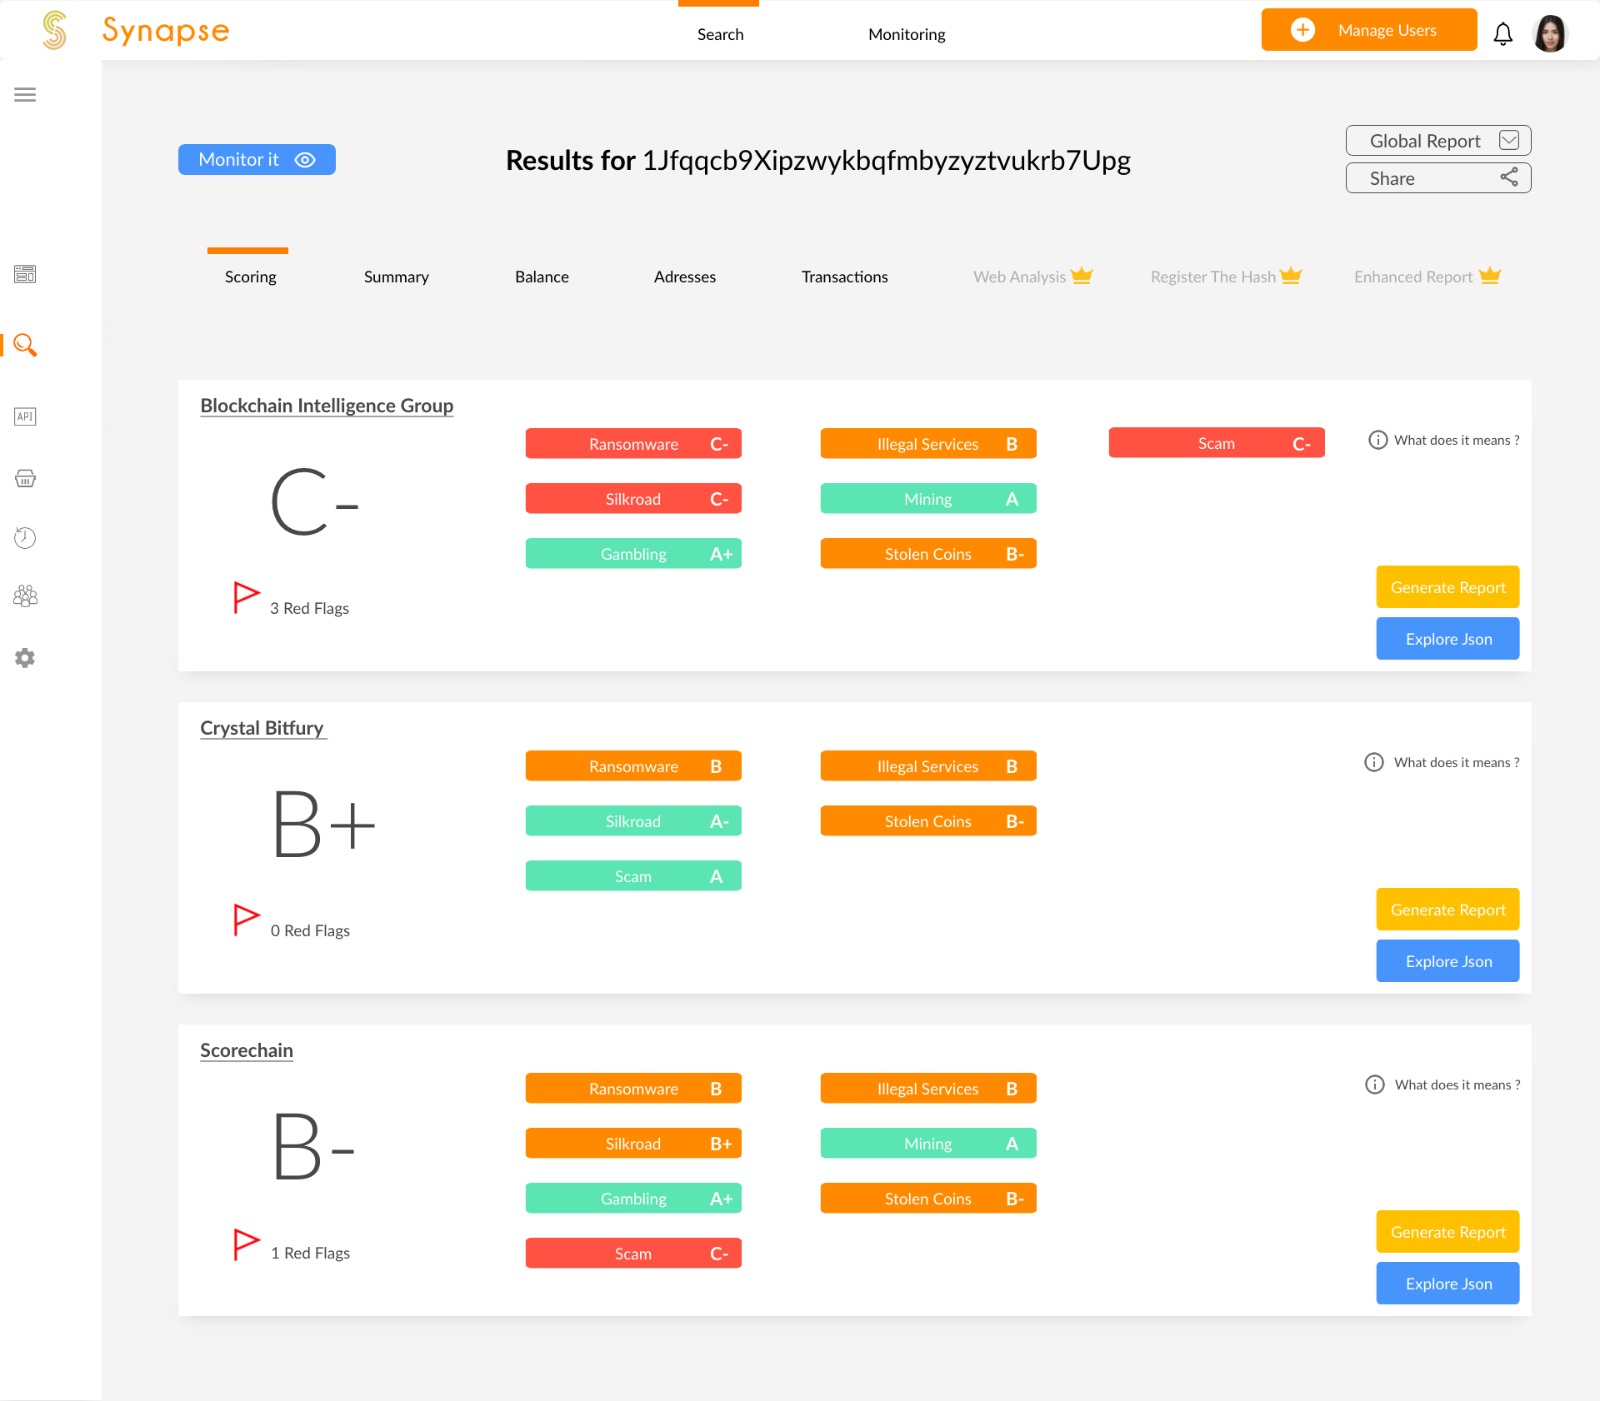Click the red flag icon beside 0 Red Flags

click(246, 919)
